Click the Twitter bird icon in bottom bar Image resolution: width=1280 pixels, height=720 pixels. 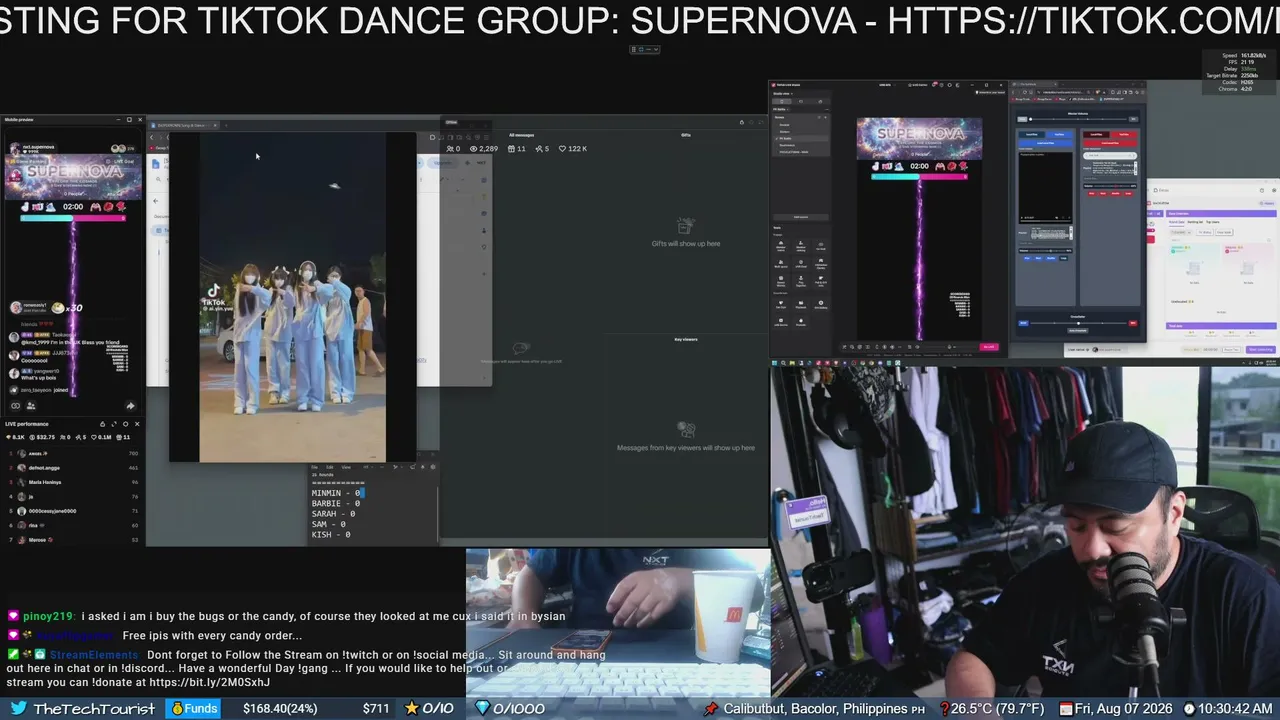[x=17, y=708]
